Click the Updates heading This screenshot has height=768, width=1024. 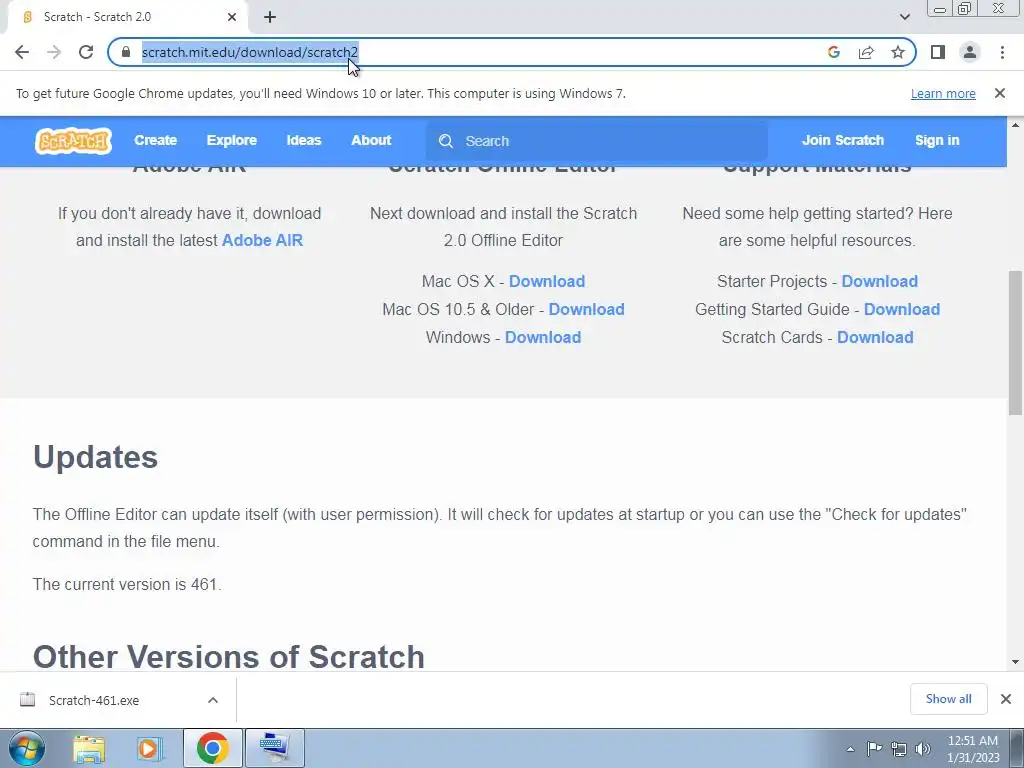click(x=95, y=456)
